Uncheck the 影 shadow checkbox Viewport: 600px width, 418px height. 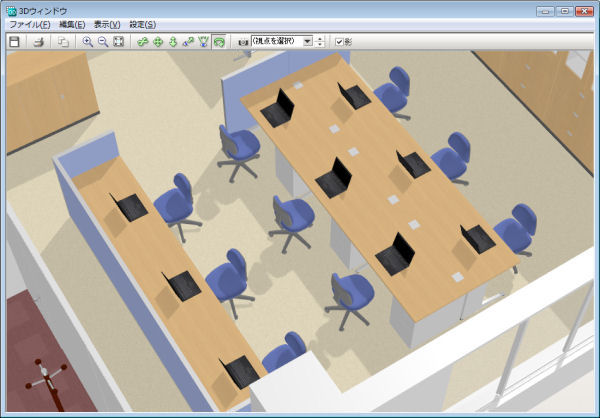tap(339, 42)
